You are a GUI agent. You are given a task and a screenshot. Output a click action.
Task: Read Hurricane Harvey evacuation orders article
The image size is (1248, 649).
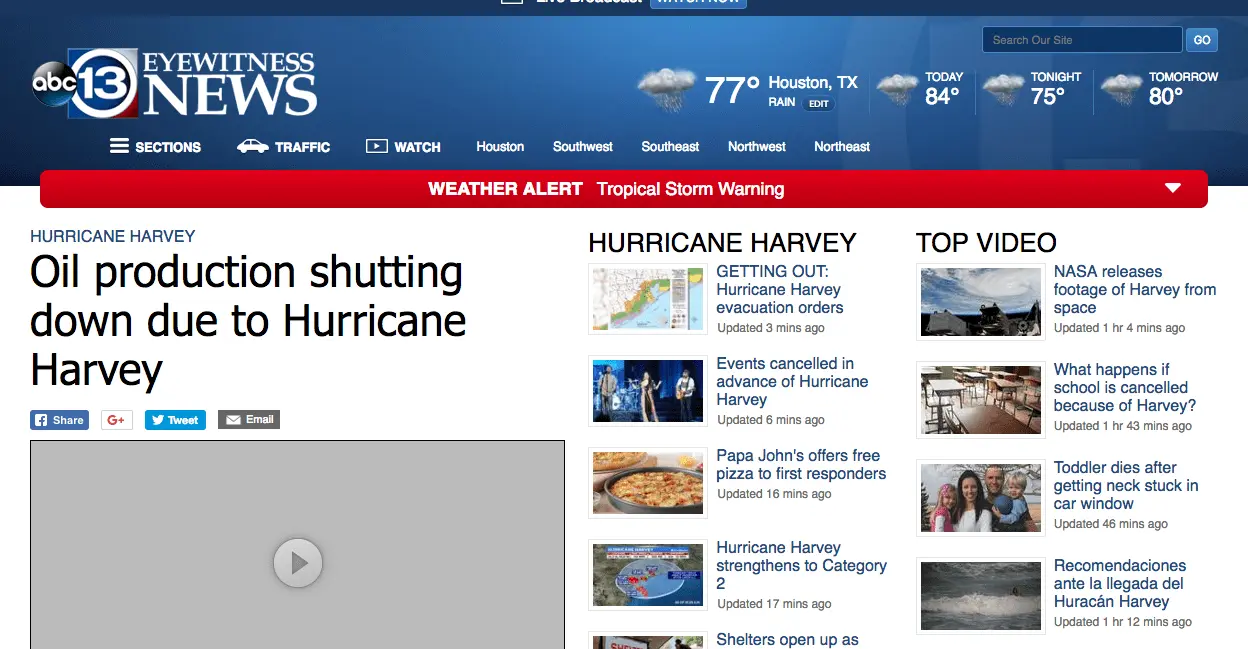[x=779, y=289]
